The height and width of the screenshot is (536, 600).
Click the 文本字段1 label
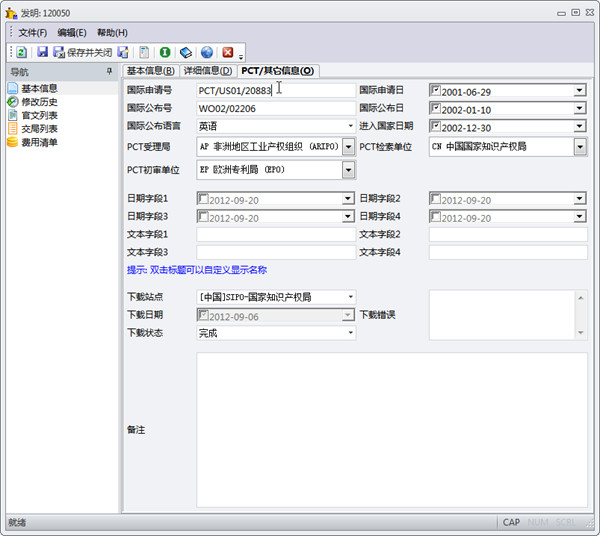pos(147,234)
